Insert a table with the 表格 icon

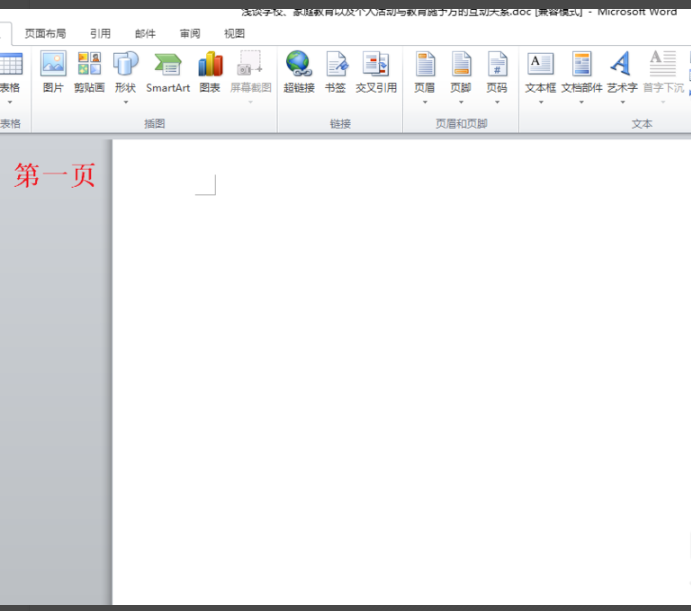[11, 64]
